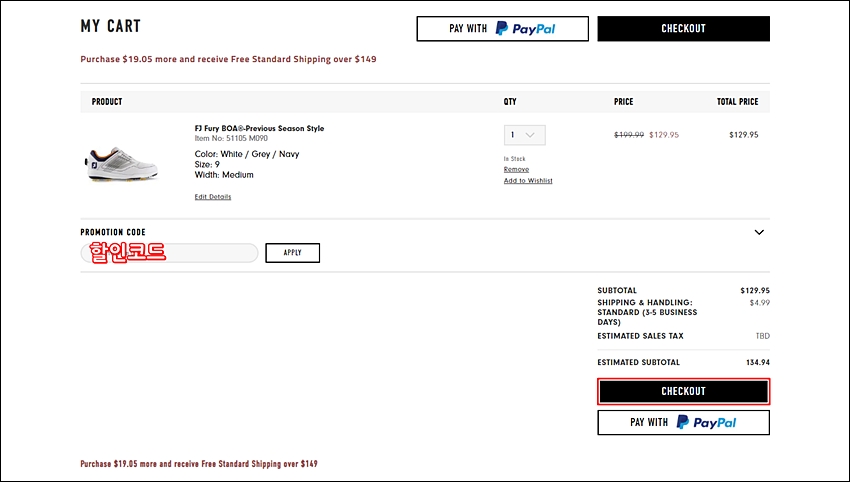Click the bottom Pay with PayPal button
Image resolution: width=850 pixels, height=482 pixels.
684,422
